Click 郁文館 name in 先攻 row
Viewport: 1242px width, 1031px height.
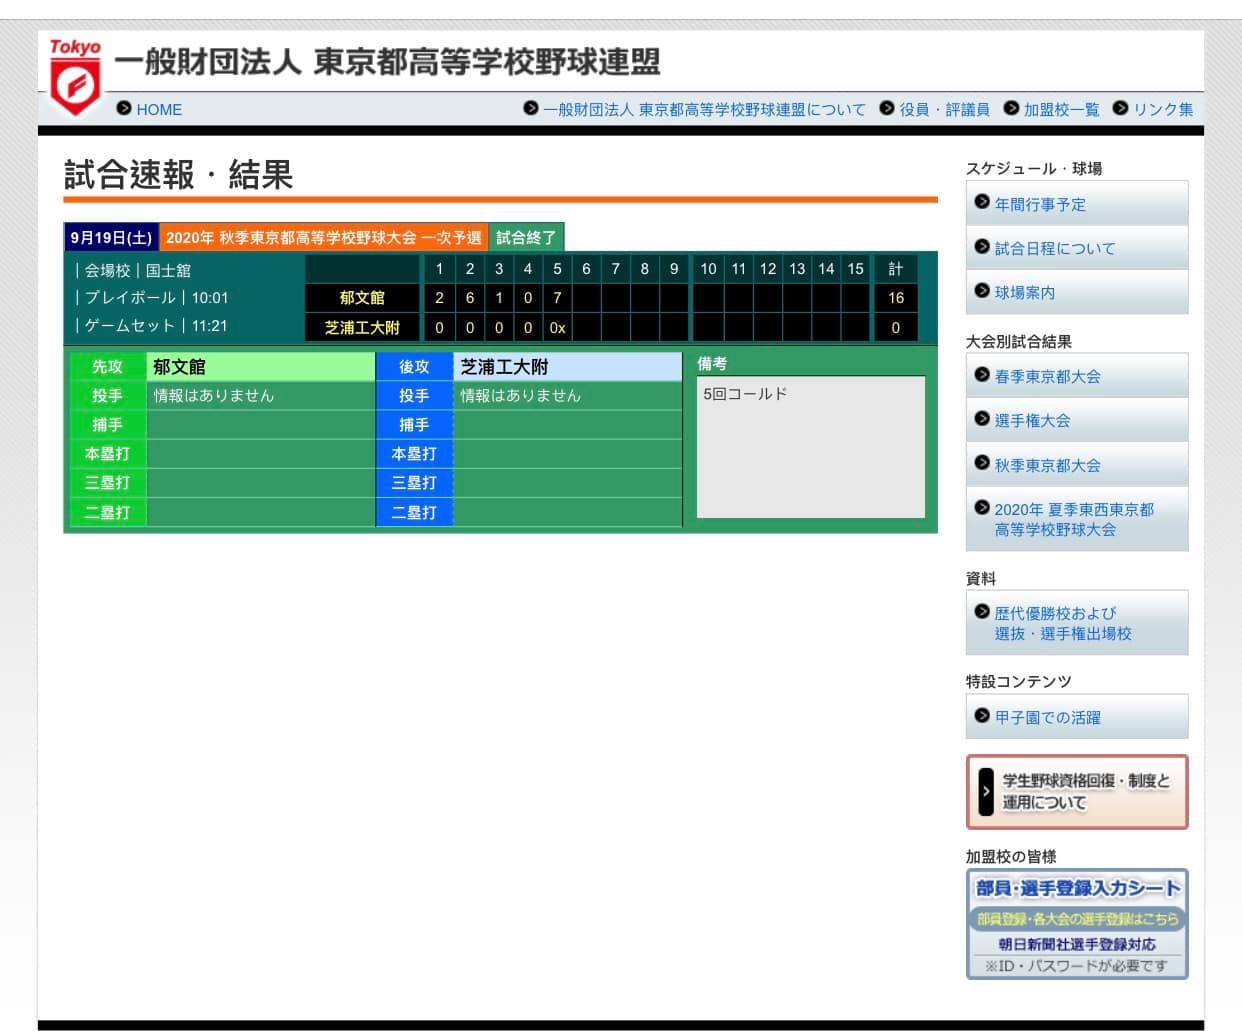click(179, 366)
